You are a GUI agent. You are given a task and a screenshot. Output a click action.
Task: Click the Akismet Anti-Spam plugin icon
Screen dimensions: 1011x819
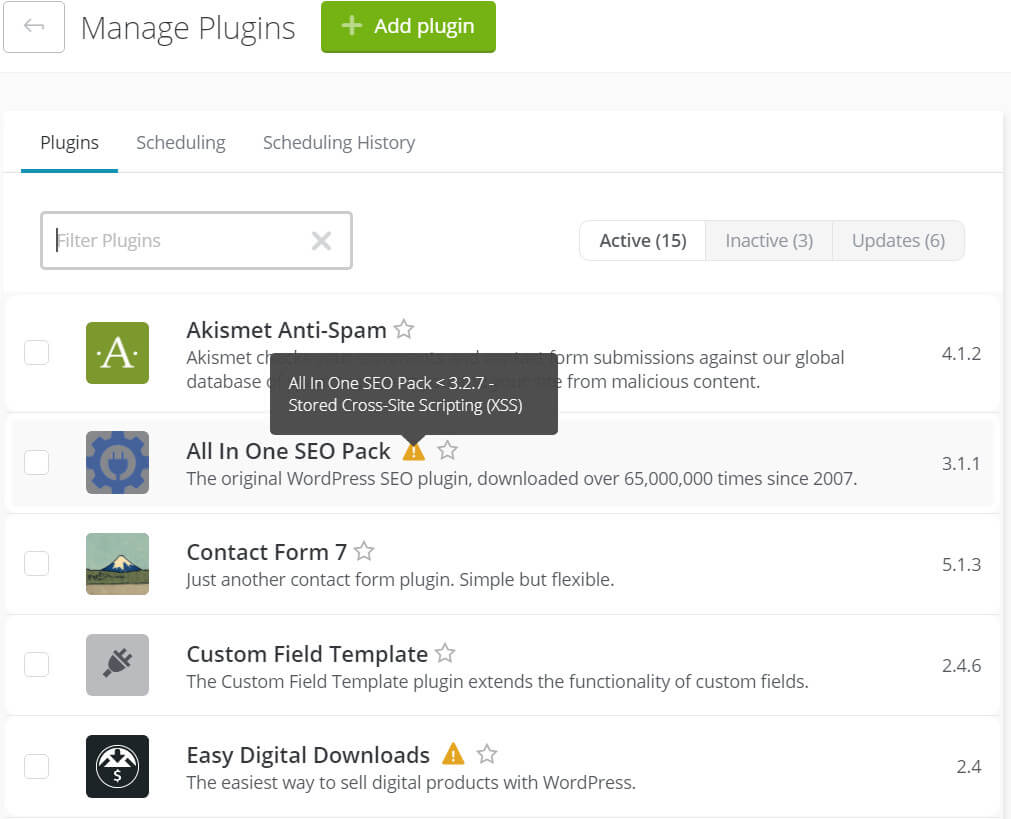[x=117, y=353]
